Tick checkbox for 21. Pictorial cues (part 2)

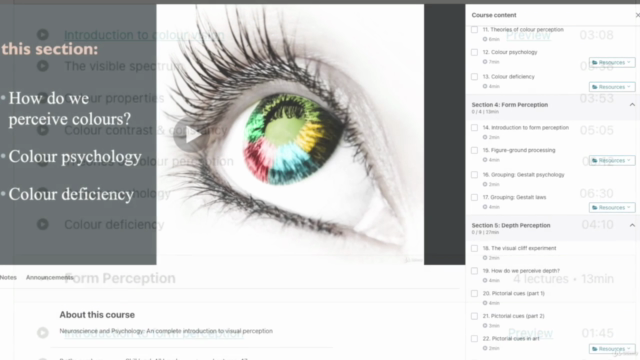(474, 316)
